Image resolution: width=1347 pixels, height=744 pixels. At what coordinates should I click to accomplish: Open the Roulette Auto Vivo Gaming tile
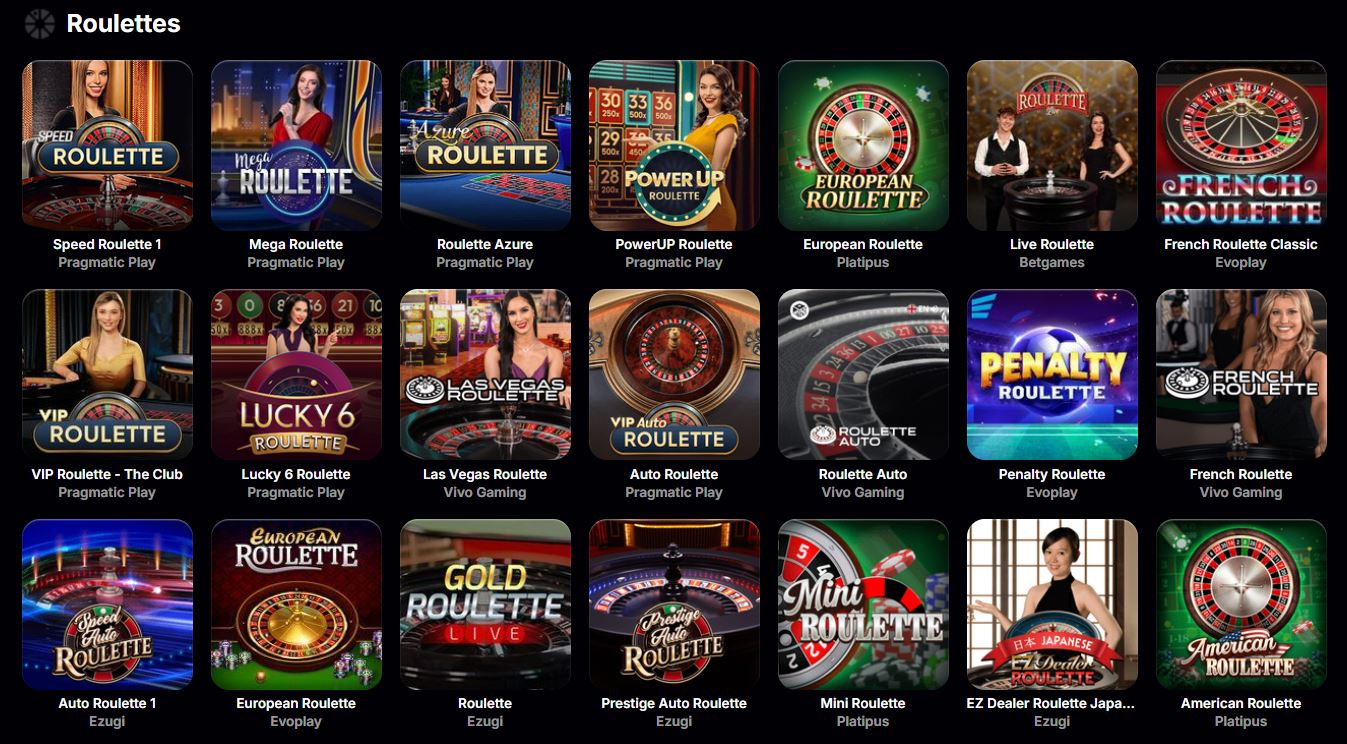(863, 375)
